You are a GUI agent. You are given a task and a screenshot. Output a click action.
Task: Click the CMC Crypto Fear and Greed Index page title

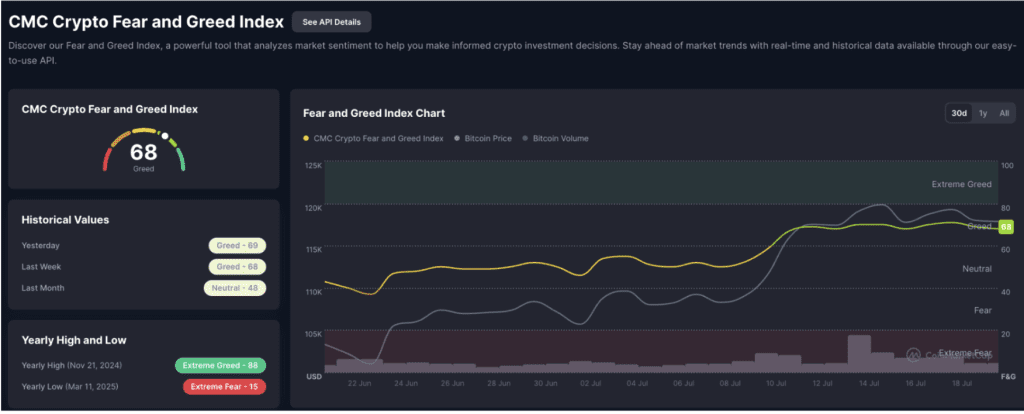tap(146, 22)
